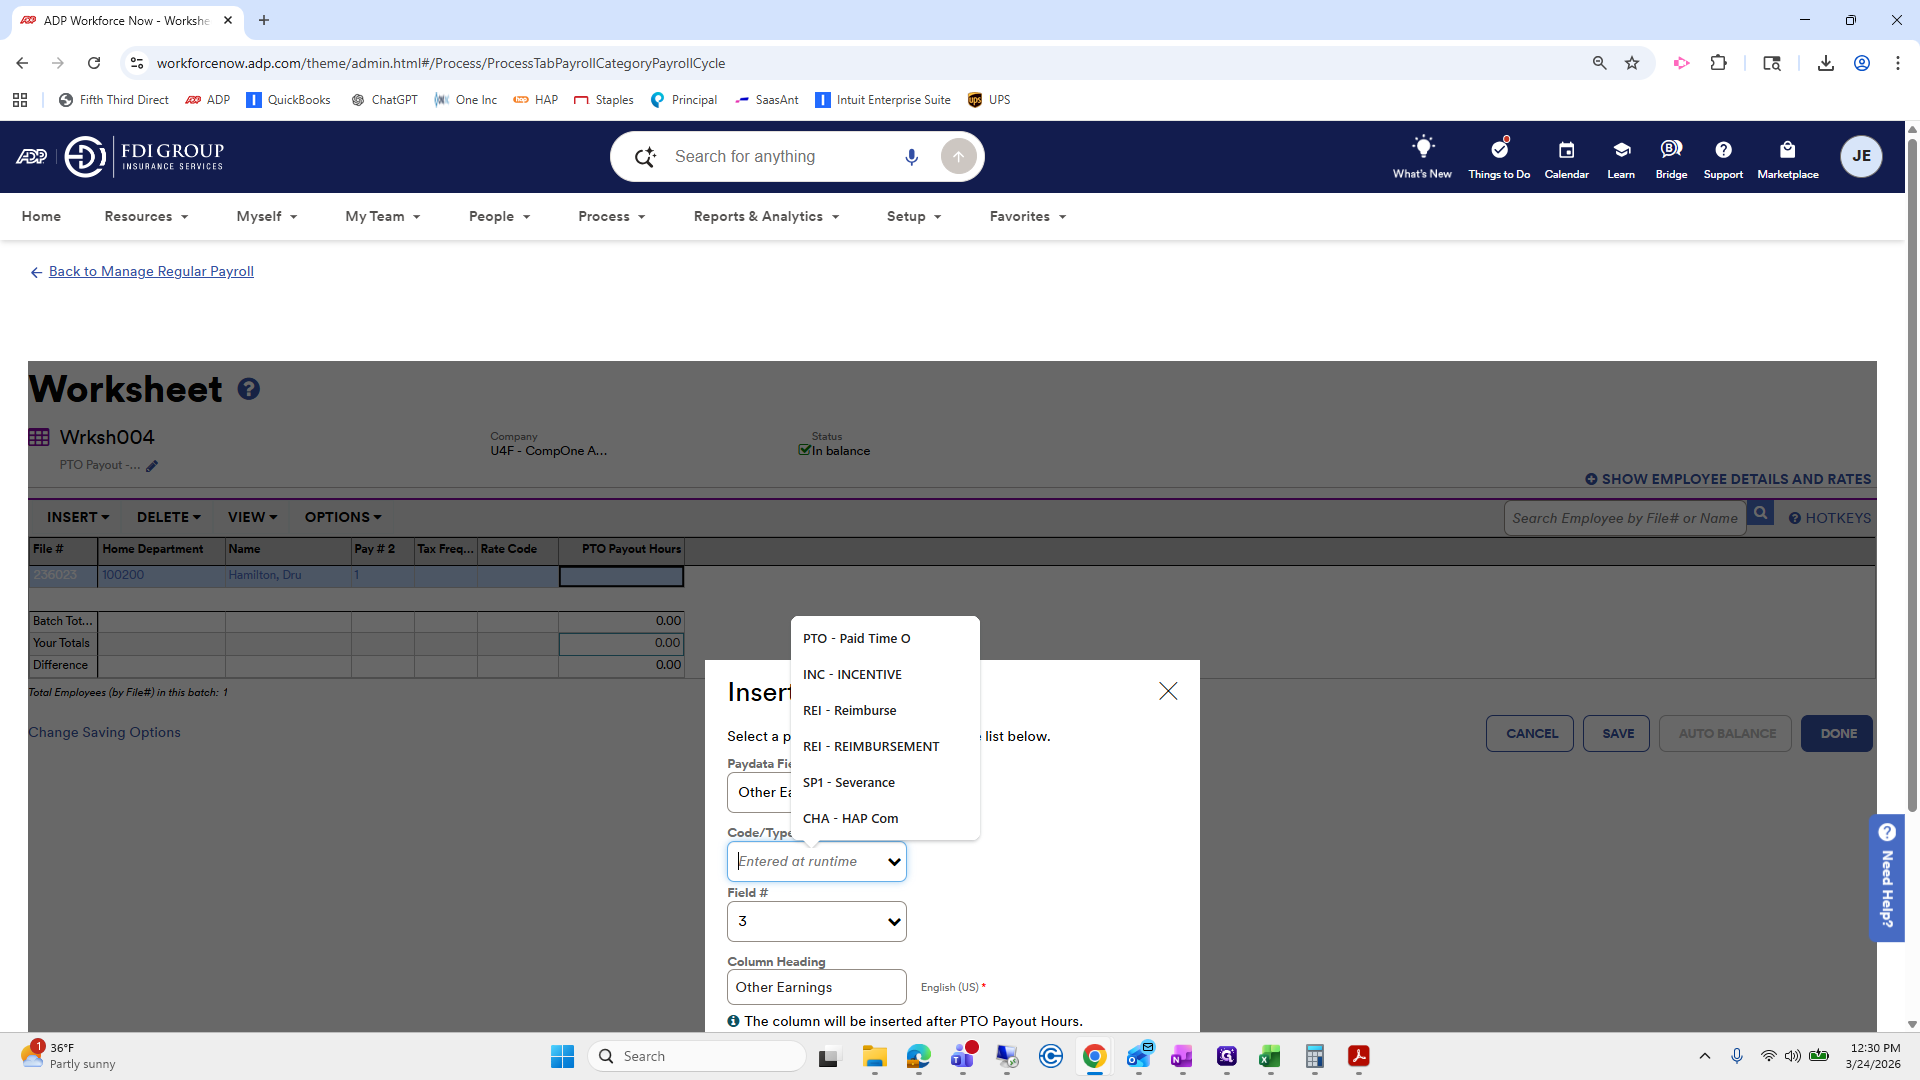Click the employee search magnifier button
Viewport: 1920px width, 1080px height.
coord(1760,514)
